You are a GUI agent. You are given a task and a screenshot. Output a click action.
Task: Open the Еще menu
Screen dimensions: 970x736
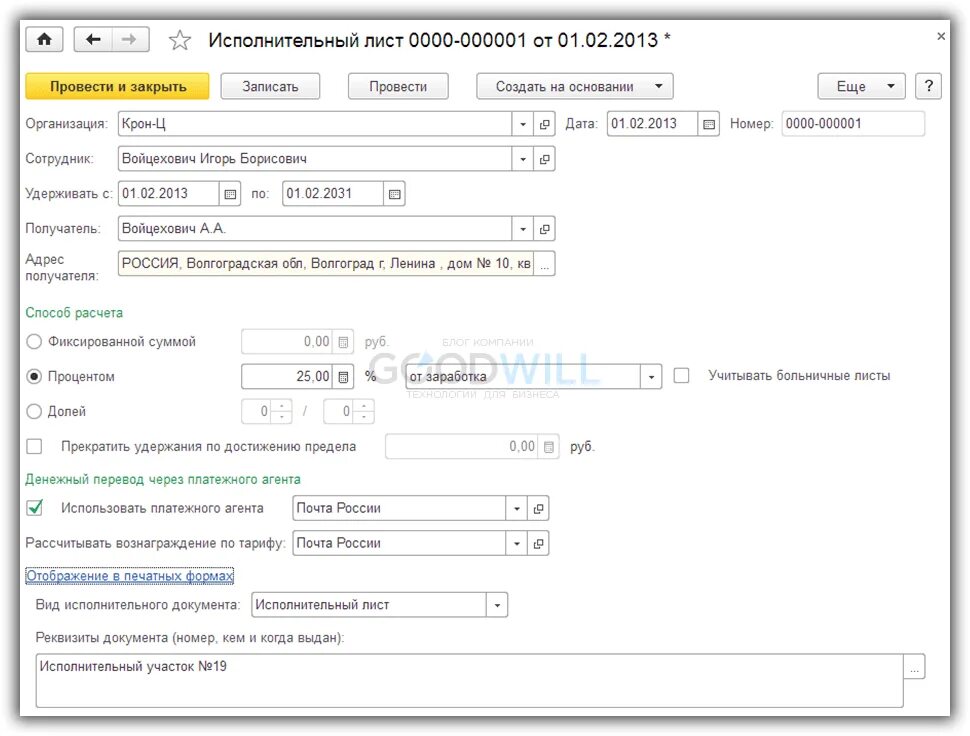[x=861, y=86]
